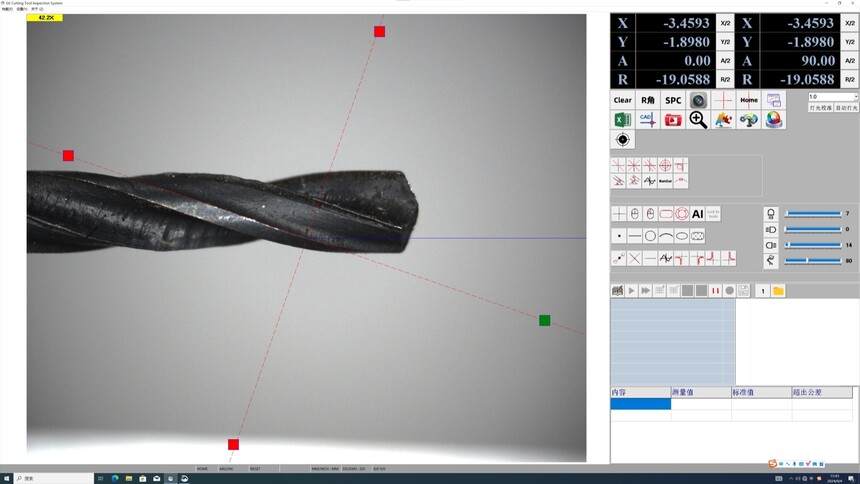860x484 pixels.
Task: Clear measurements with the Clear button
Action: (x=623, y=100)
